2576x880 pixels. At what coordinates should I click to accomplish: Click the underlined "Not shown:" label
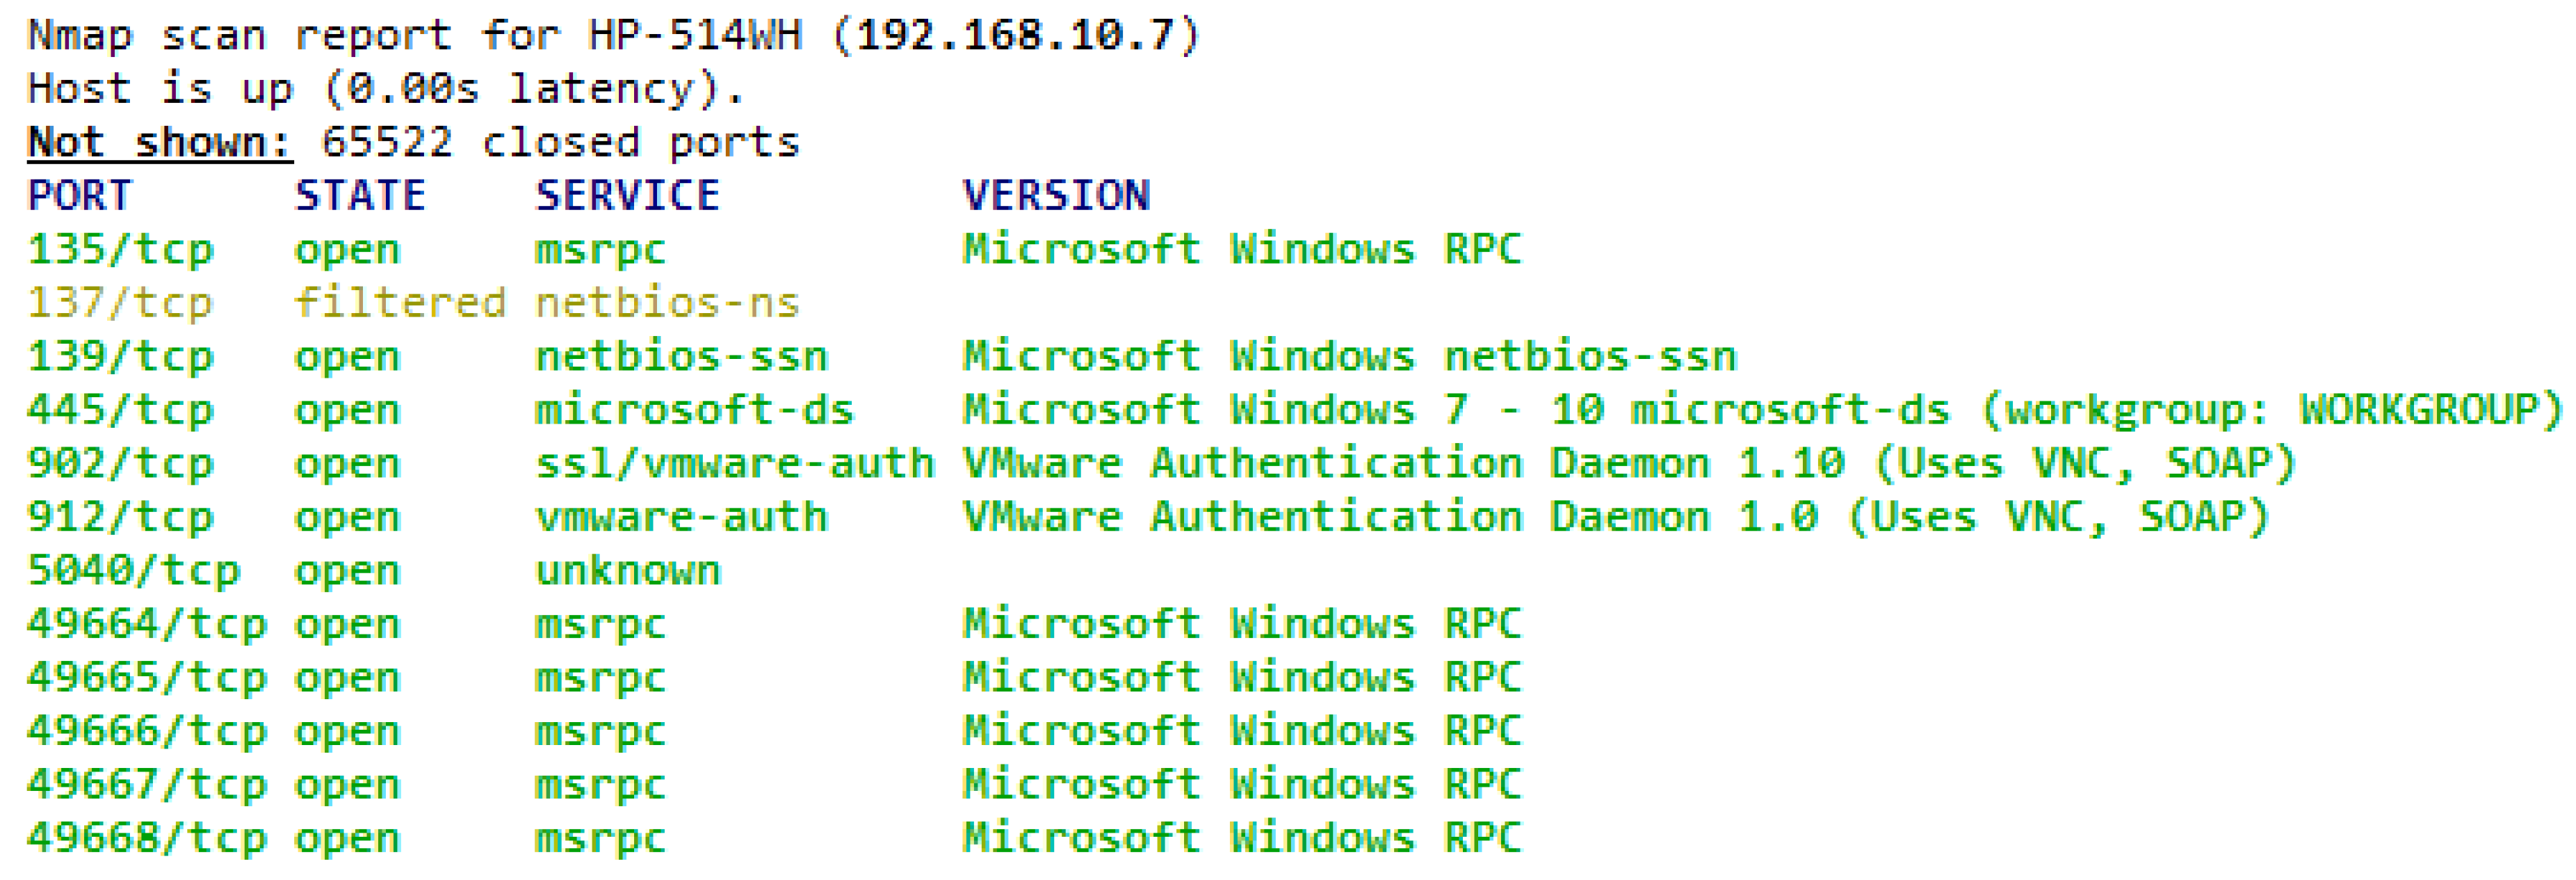point(159,143)
